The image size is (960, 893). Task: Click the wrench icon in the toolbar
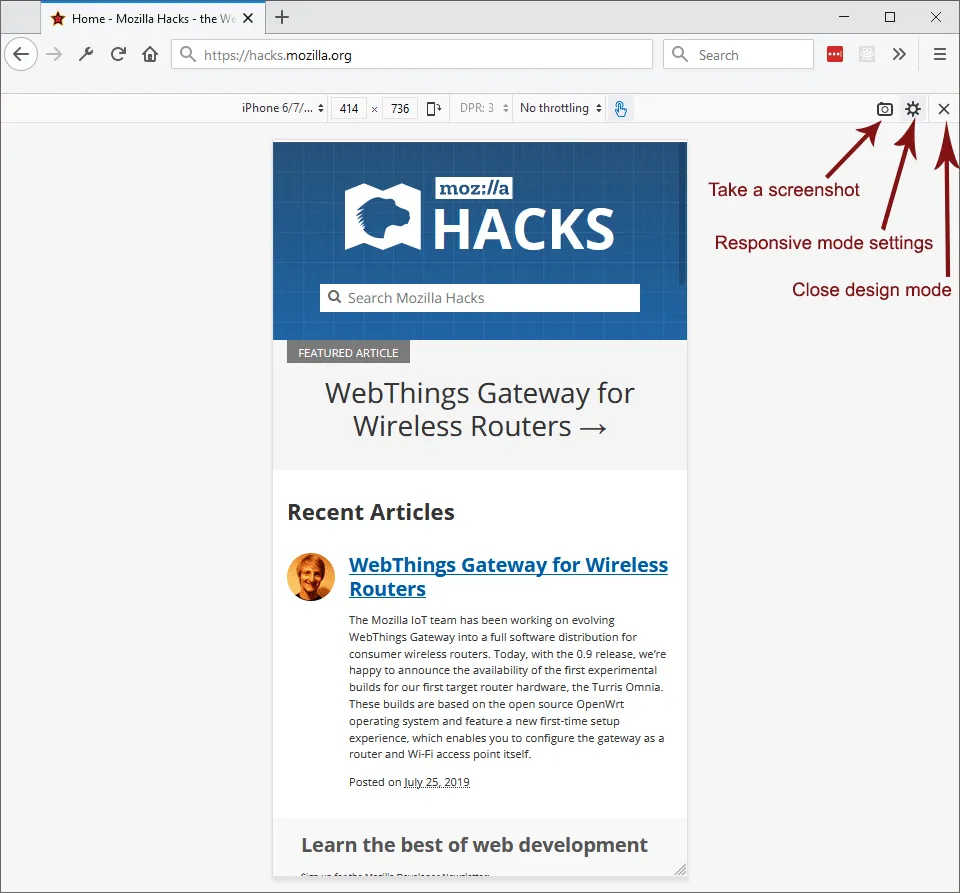[x=85, y=54]
